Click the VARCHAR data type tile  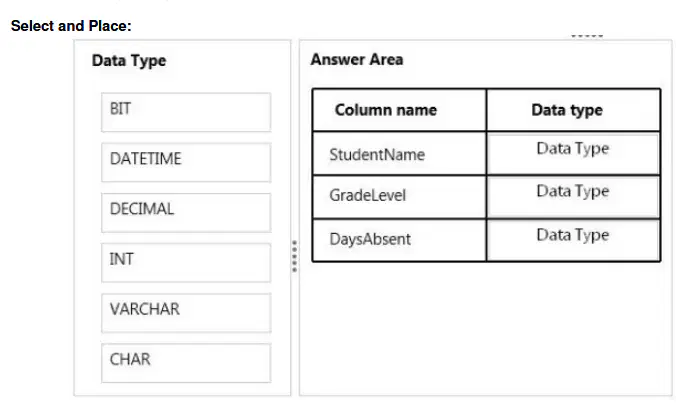(x=186, y=313)
